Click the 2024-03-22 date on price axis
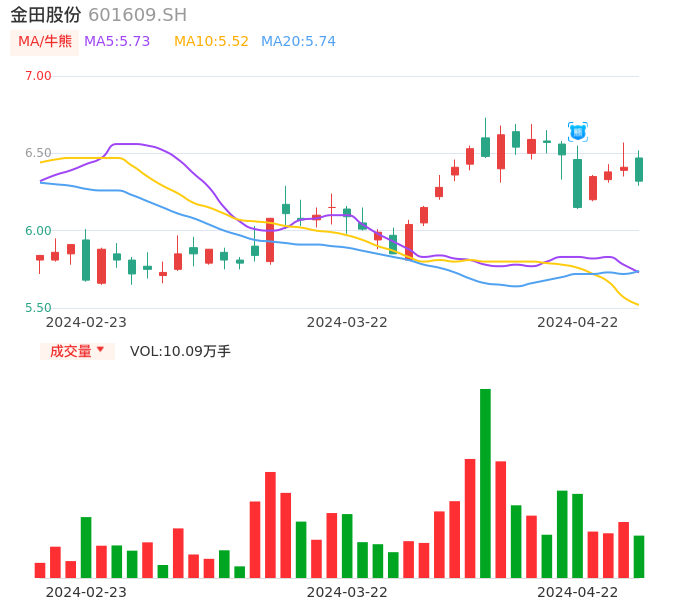The width and height of the screenshot is (686, 606). (x=347, y=322)
